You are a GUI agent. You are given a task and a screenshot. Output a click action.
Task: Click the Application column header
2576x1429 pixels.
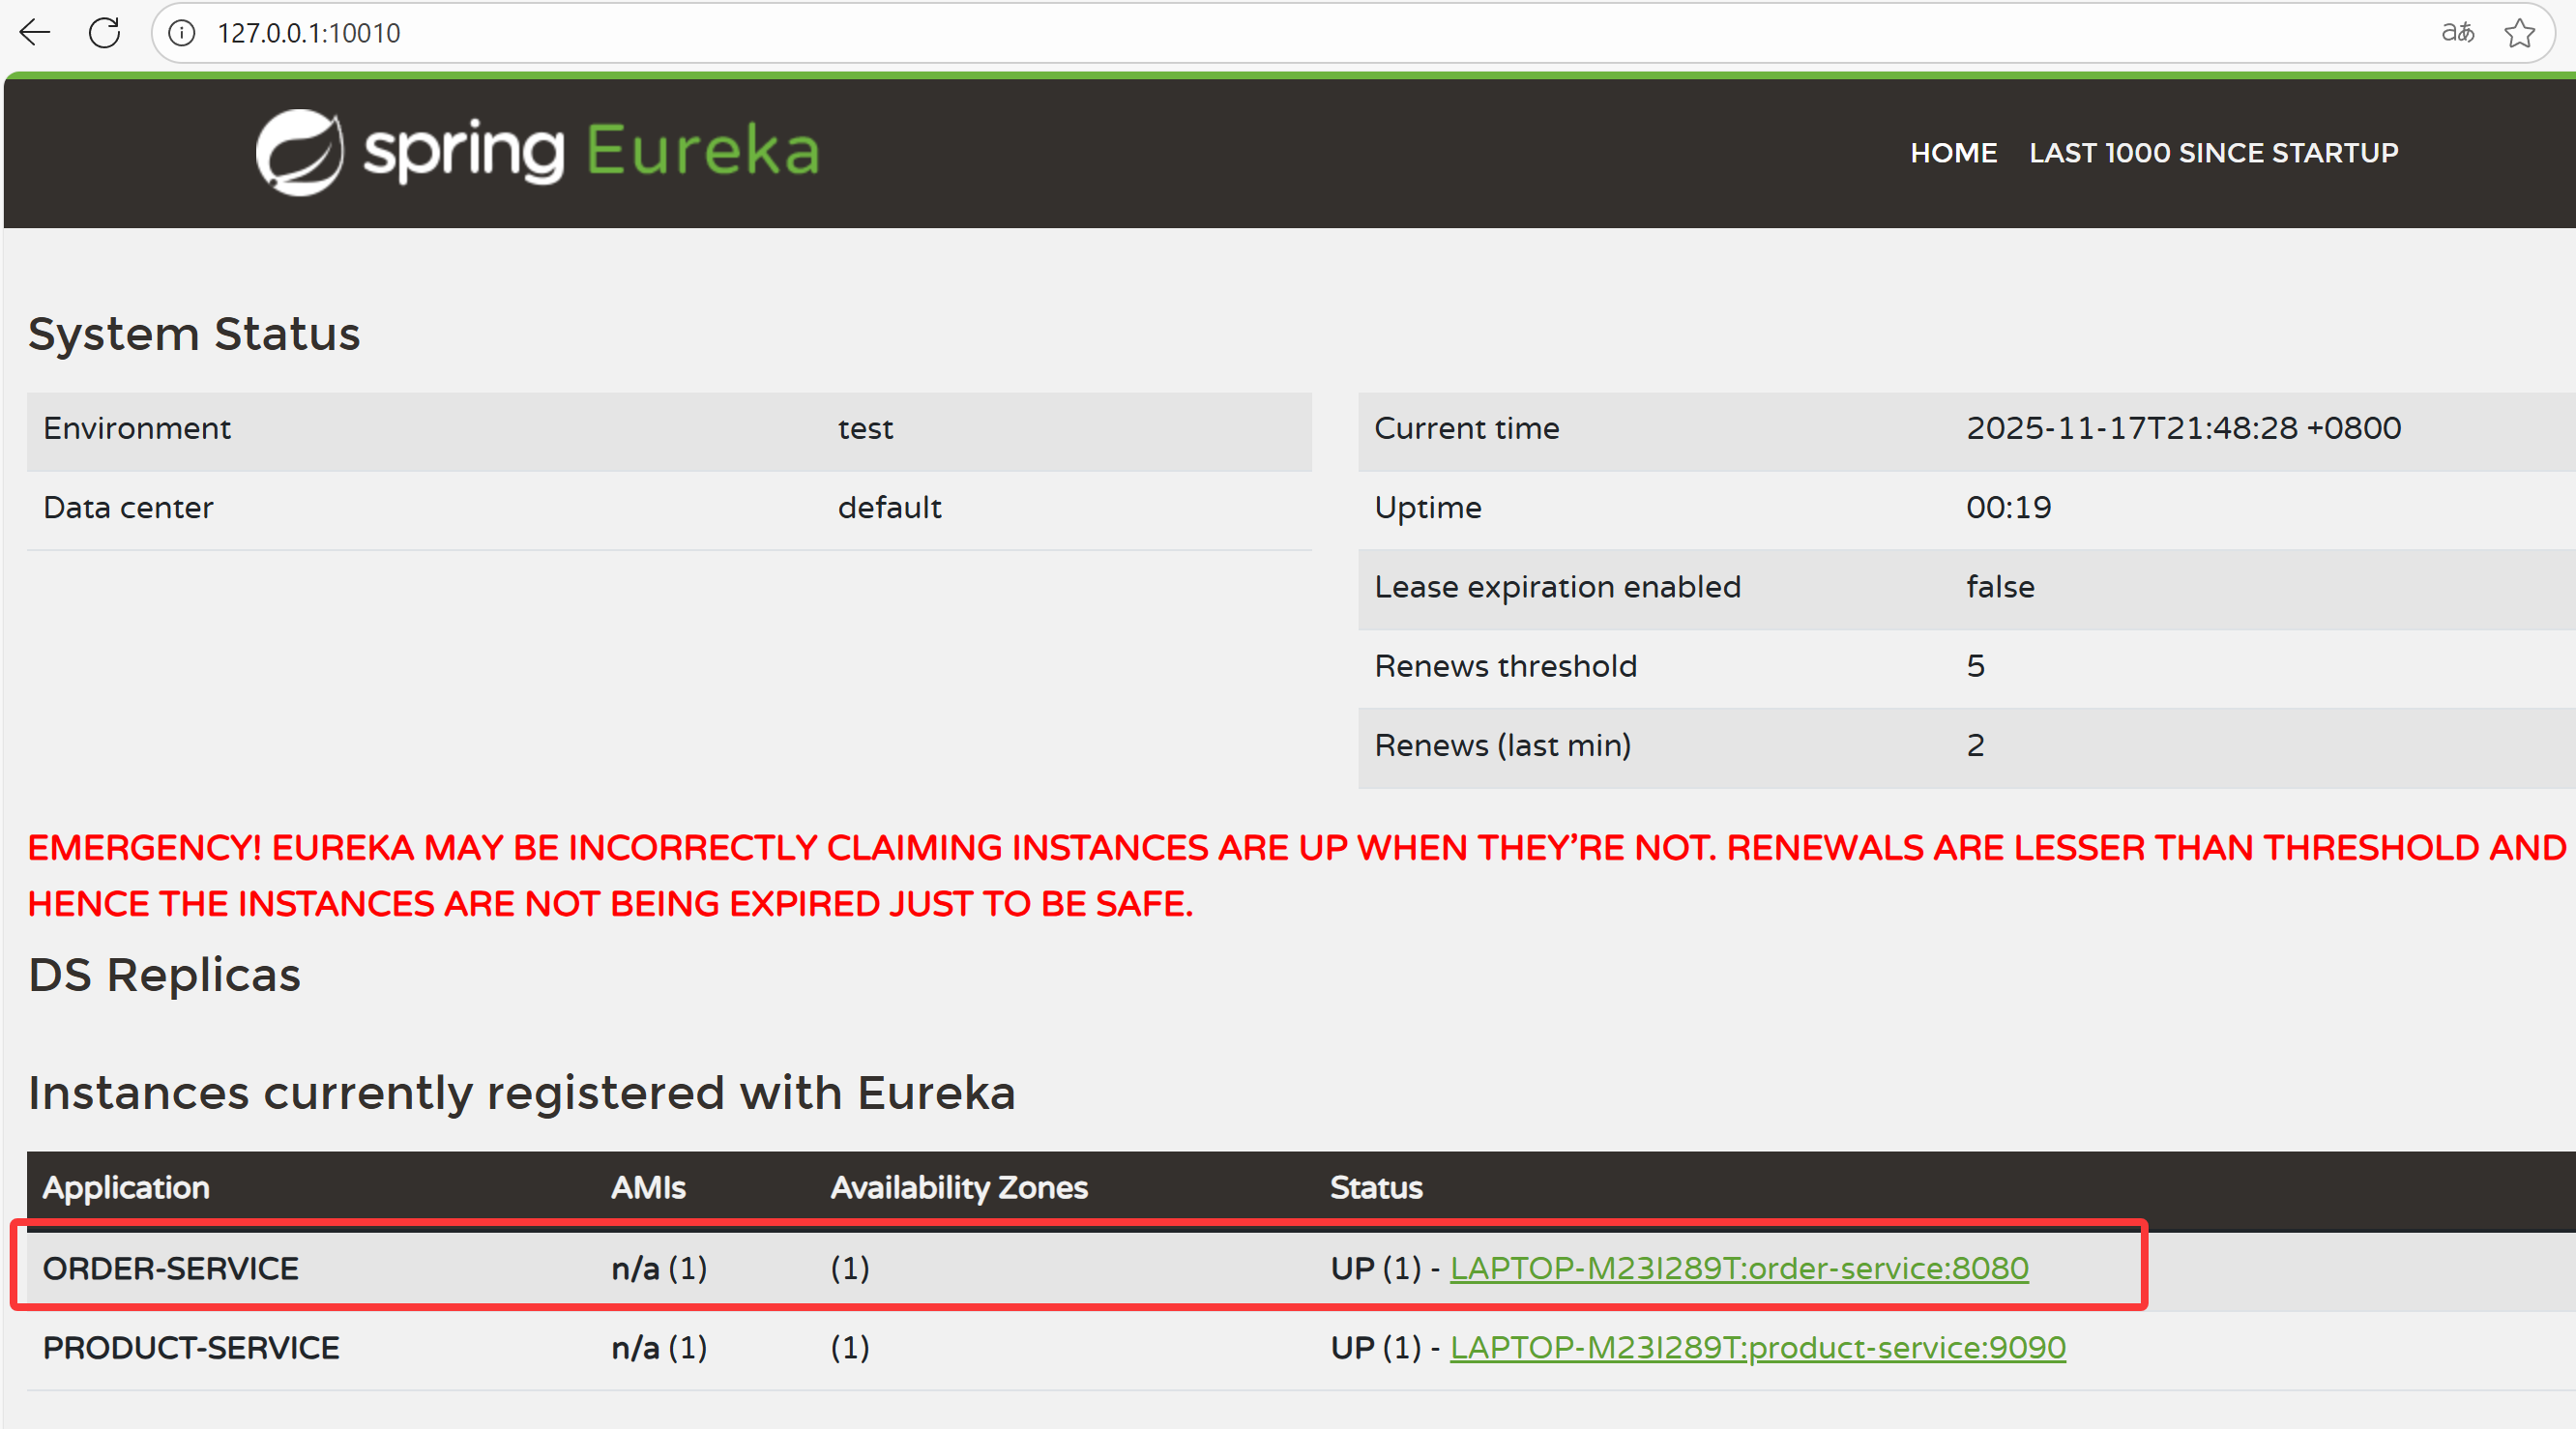[126, 1187]
